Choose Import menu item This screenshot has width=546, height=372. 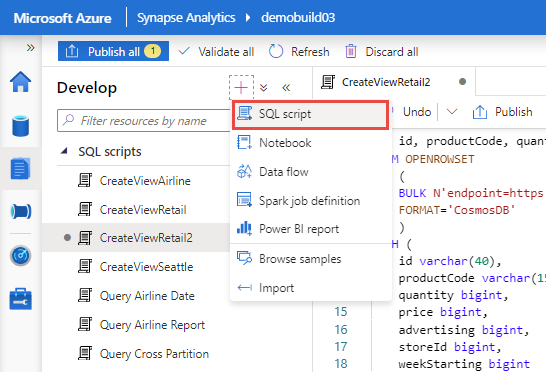[310, 288]
